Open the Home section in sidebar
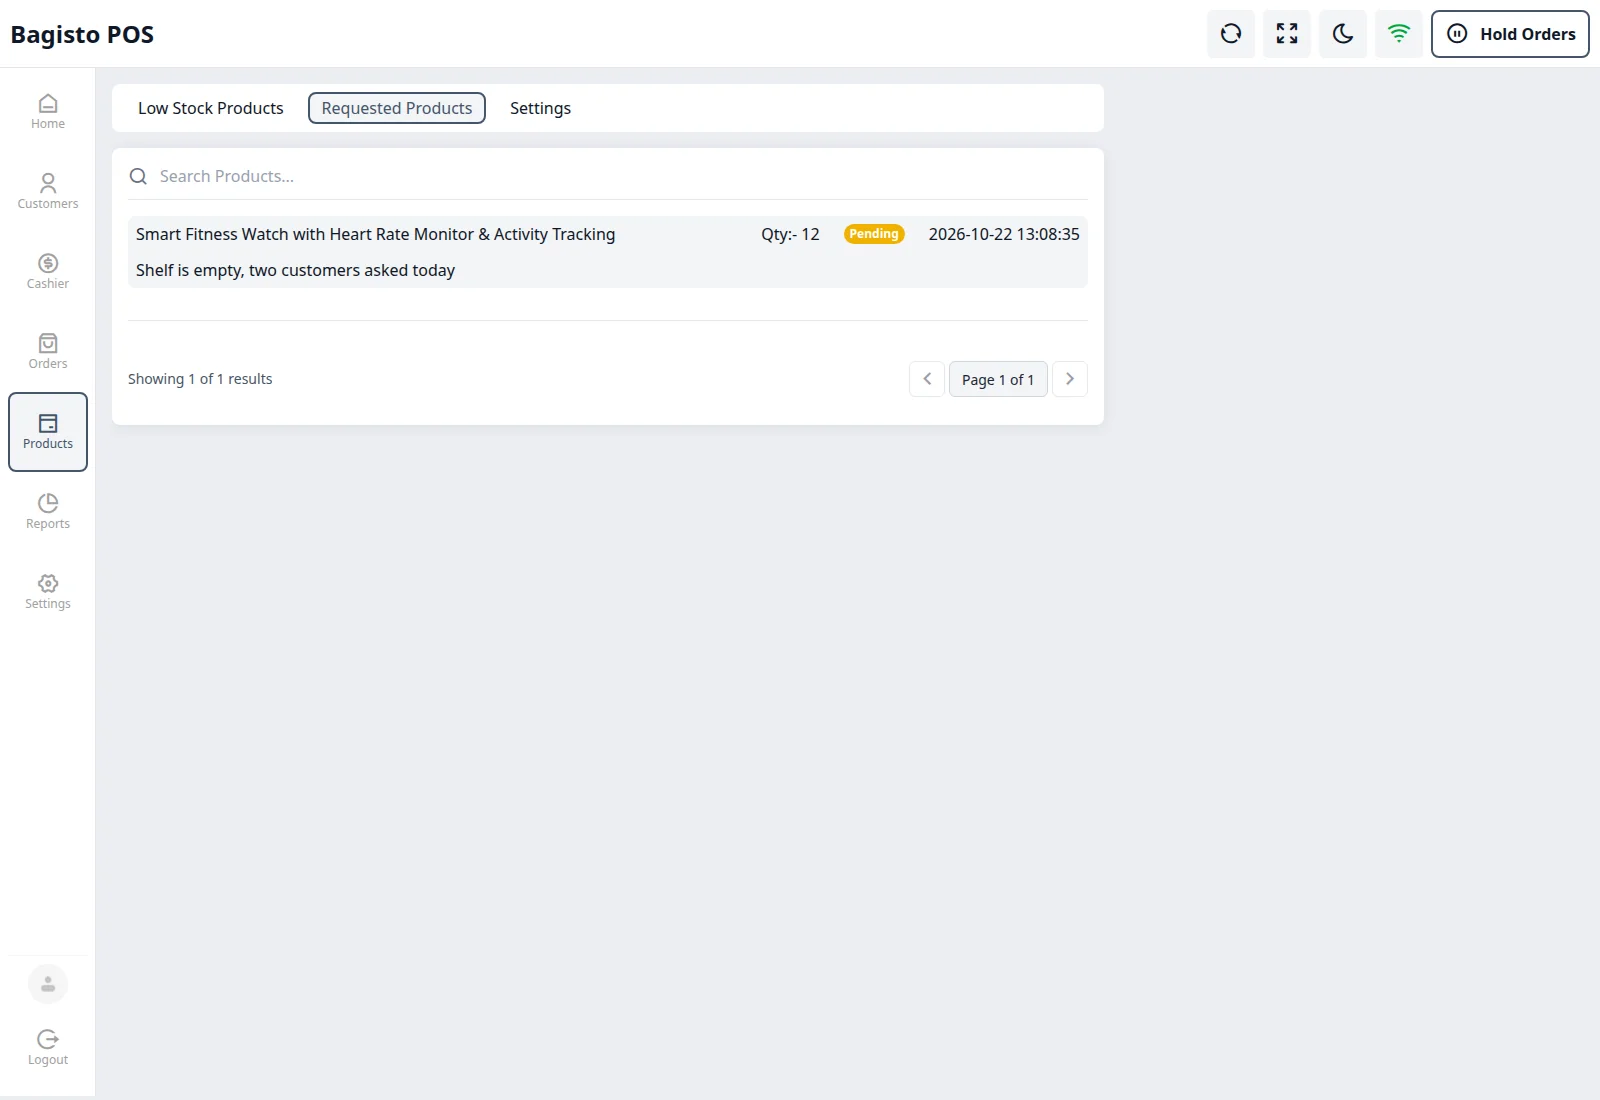Image resolution: width=1600 pixels, height=1100 pixels. (x=47, y=112)
